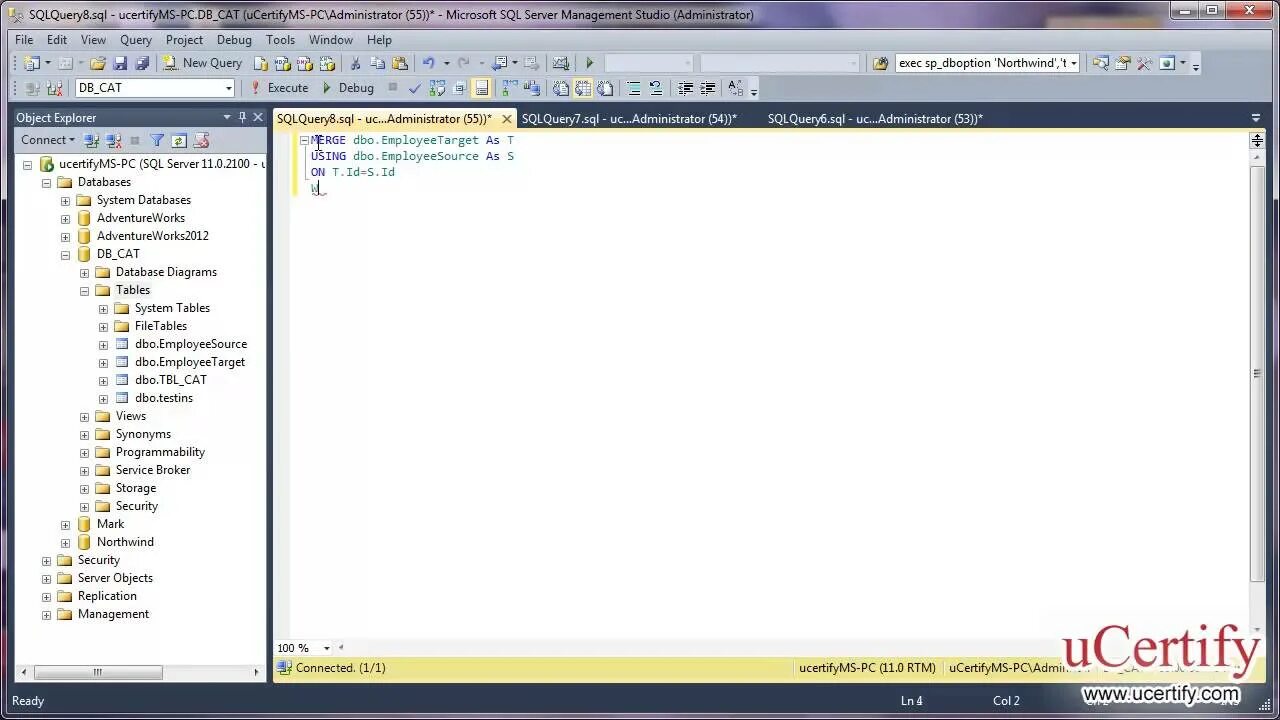Expand the Server Objects node
Image resolution: width=1280 pixels, height=720 pixels.
click(x=46, y=578)
